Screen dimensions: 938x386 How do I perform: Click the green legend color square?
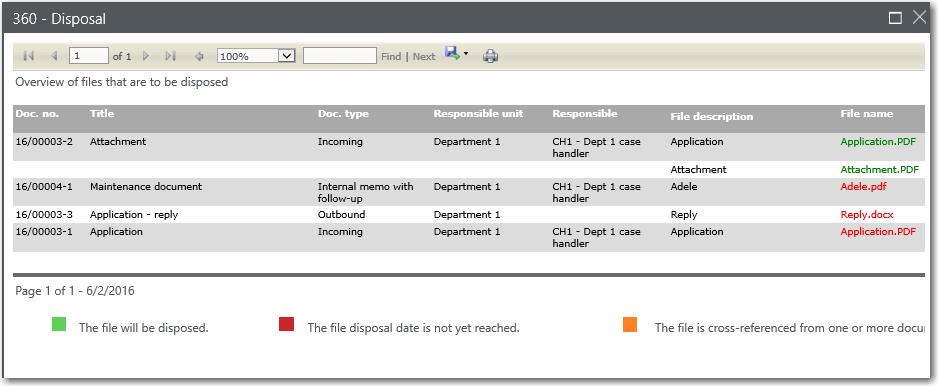(x=59, y=324)
